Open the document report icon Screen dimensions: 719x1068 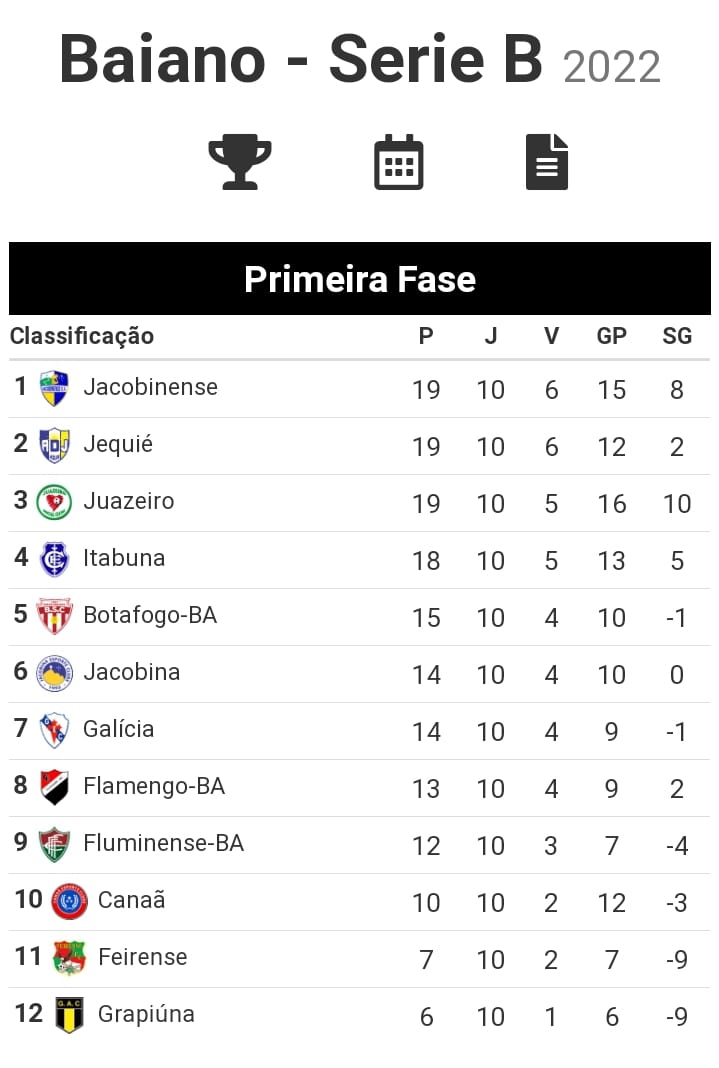[547, 162]
